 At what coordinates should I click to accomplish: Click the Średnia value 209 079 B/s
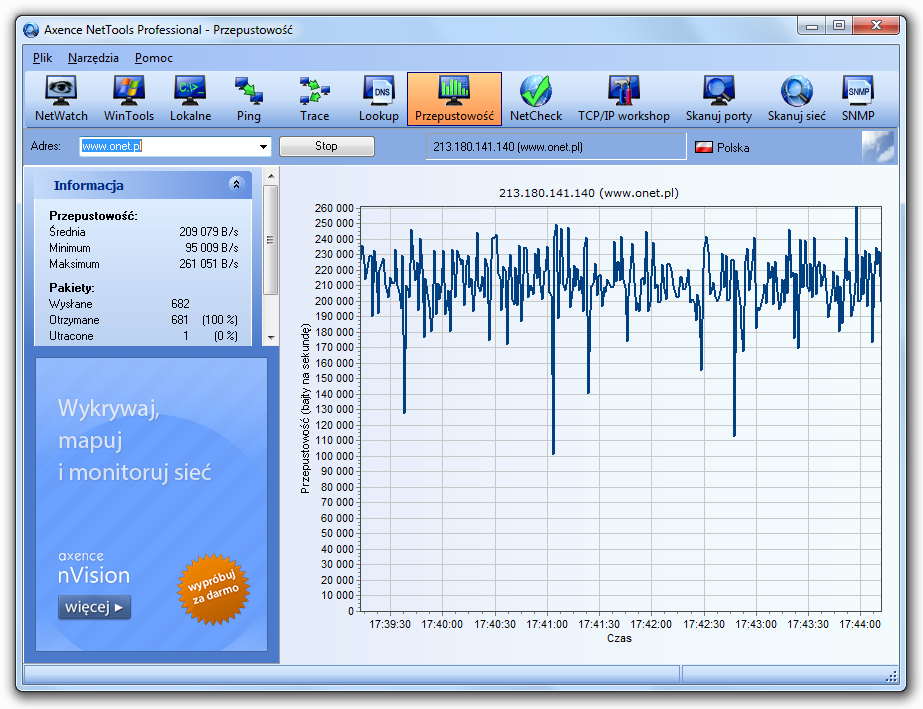click(x=208, y=232)
